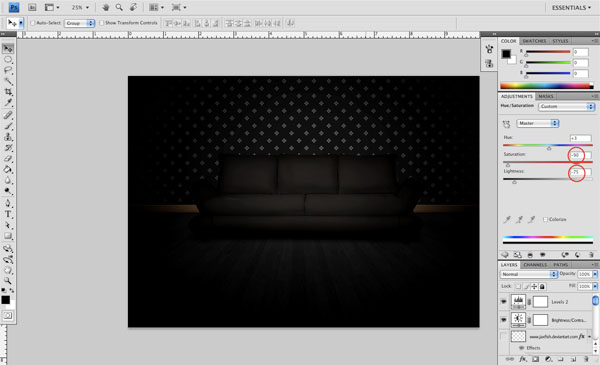This screenshot has width=600, height=365.
Task: Click the Saturation value field
Action: click(x=580, y=155)
